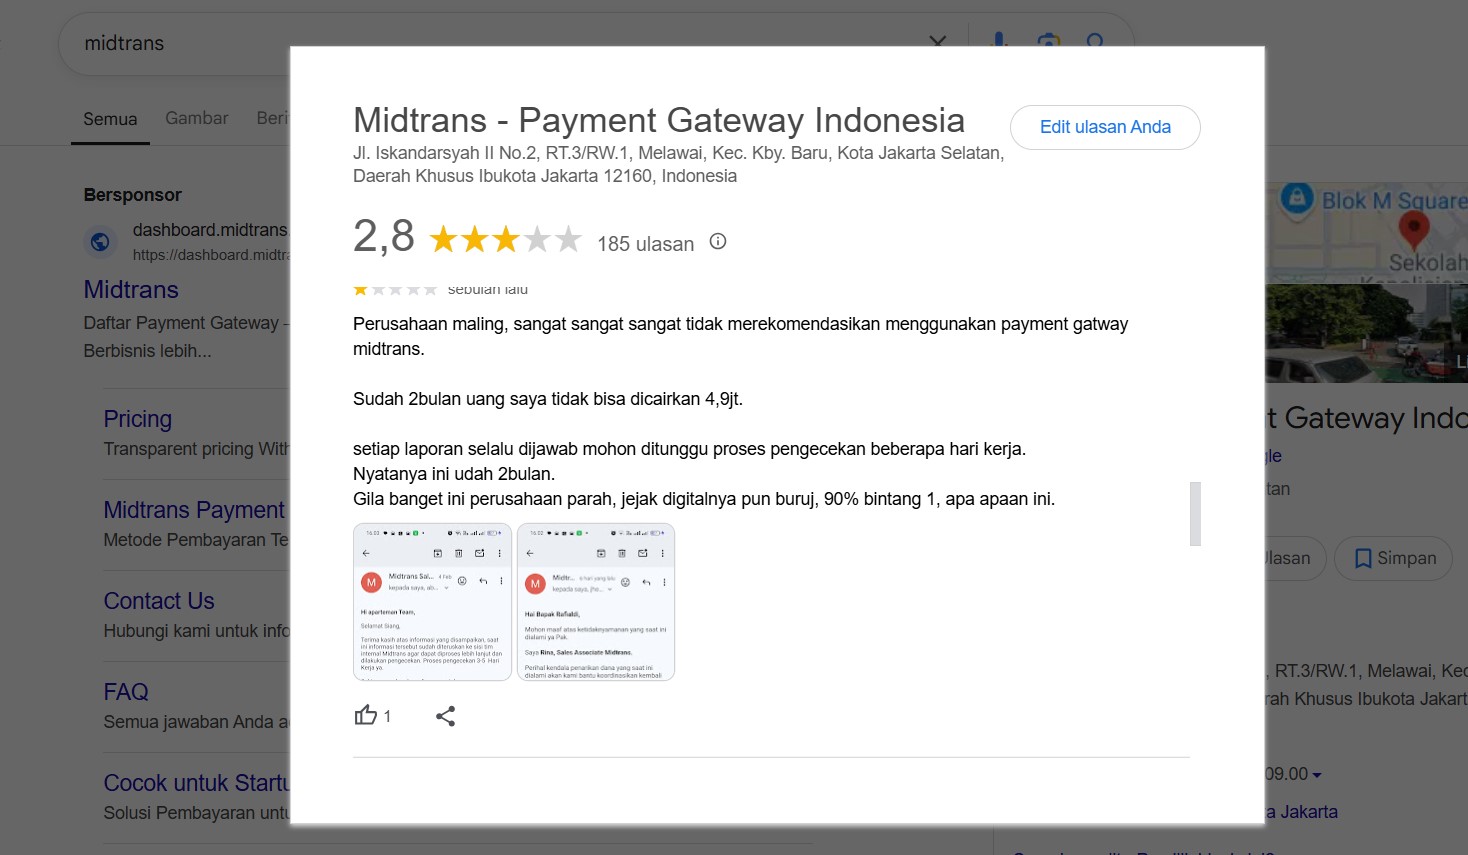The image size is (1468, 855).
Task: Share the review using the share icon
Action: 446,716
